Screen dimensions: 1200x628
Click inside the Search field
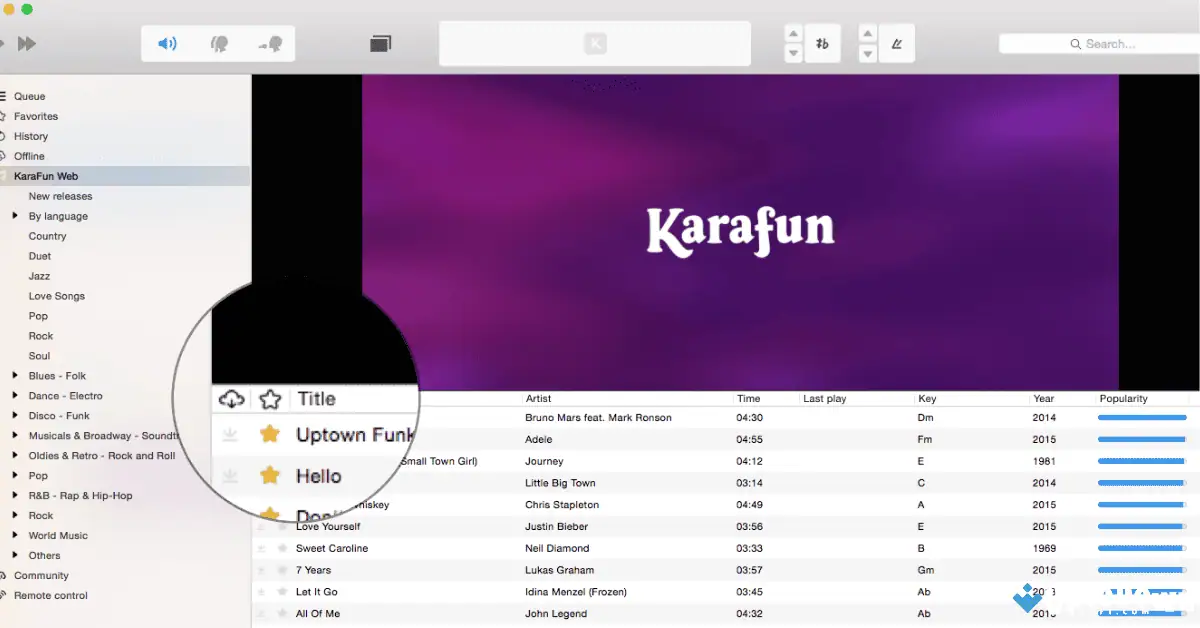click(1110, 43)
